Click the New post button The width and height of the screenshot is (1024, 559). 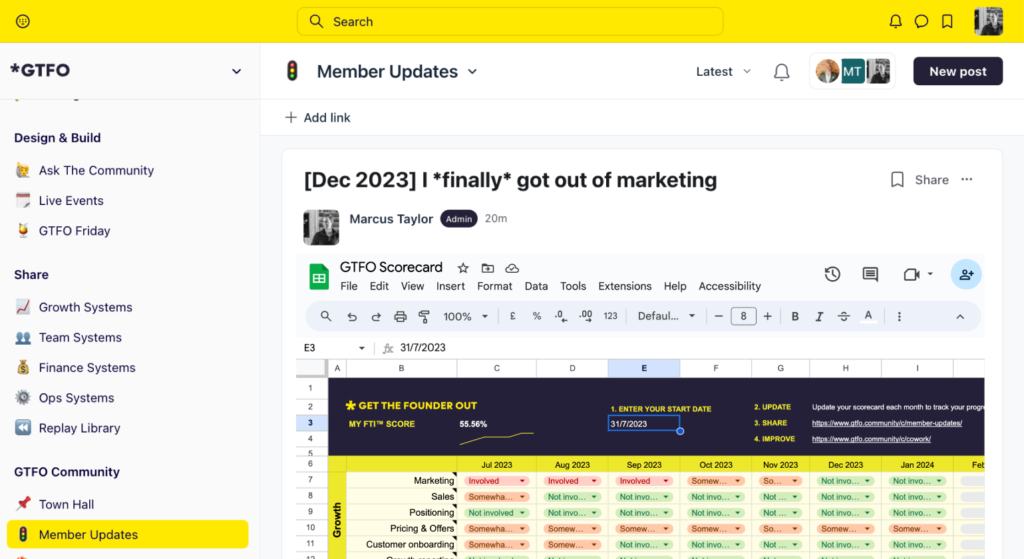(x=957, y=71)
